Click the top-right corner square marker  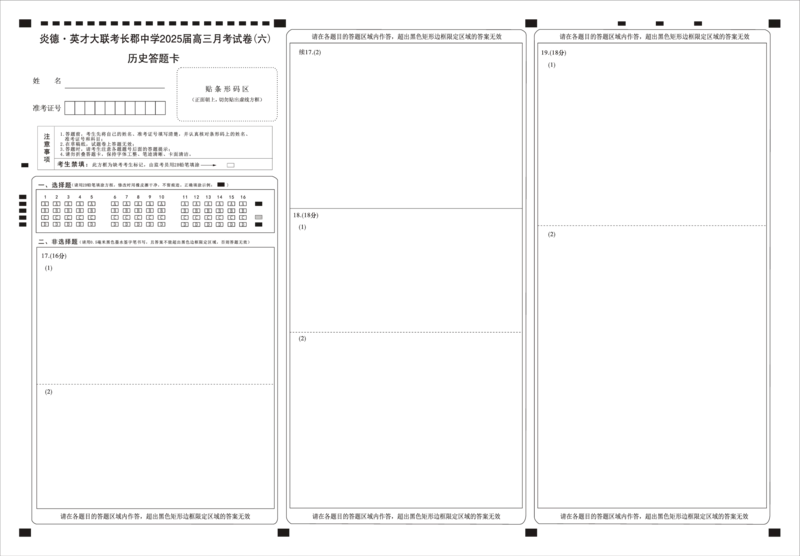click(777, 22)
